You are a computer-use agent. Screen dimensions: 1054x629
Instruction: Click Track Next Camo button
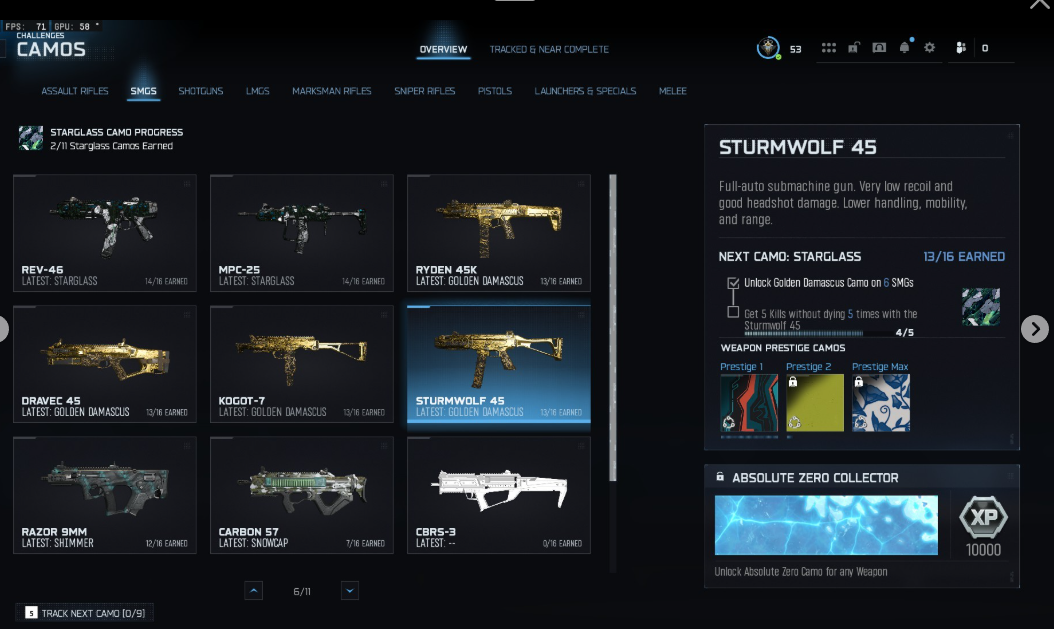[x=85, y=613]
